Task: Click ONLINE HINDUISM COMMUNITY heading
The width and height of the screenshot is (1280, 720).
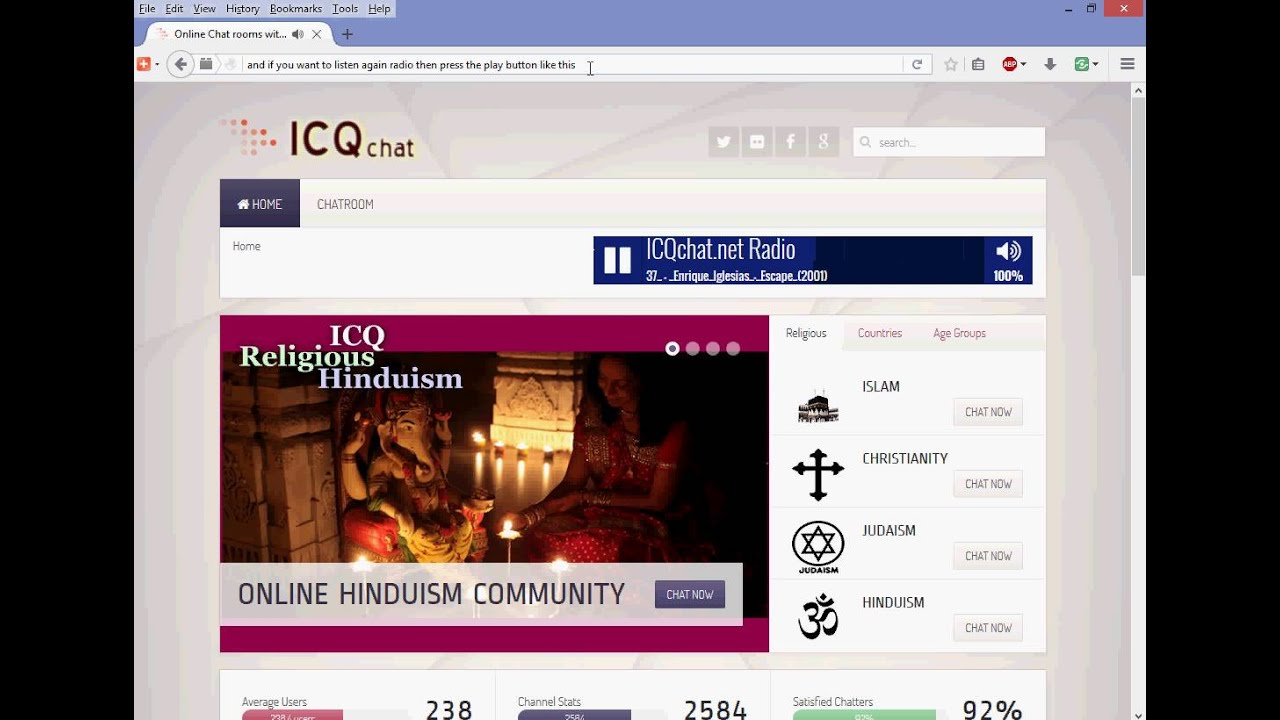Action: click(431, 594)
